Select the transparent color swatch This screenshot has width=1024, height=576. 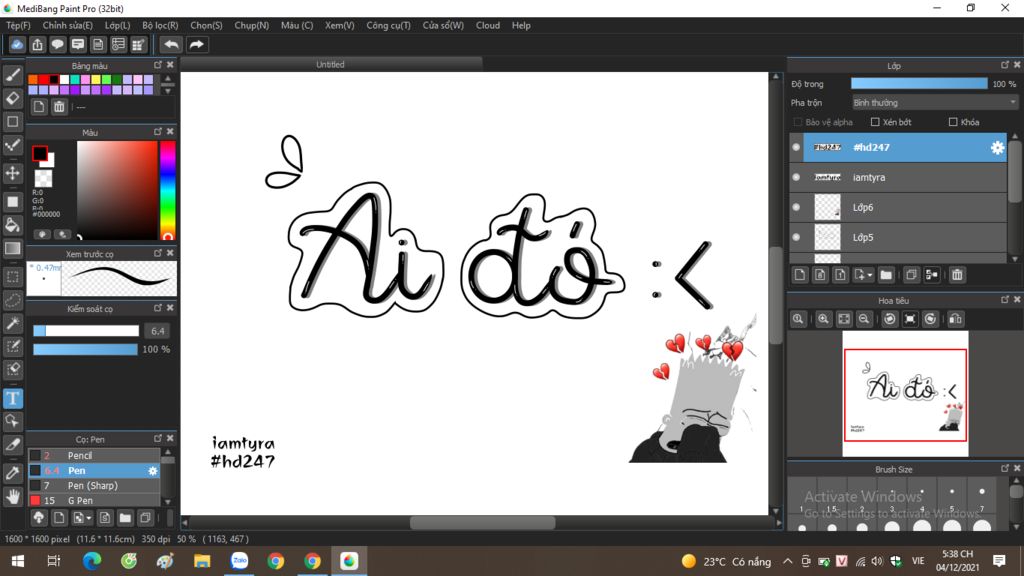click(43, 178)
